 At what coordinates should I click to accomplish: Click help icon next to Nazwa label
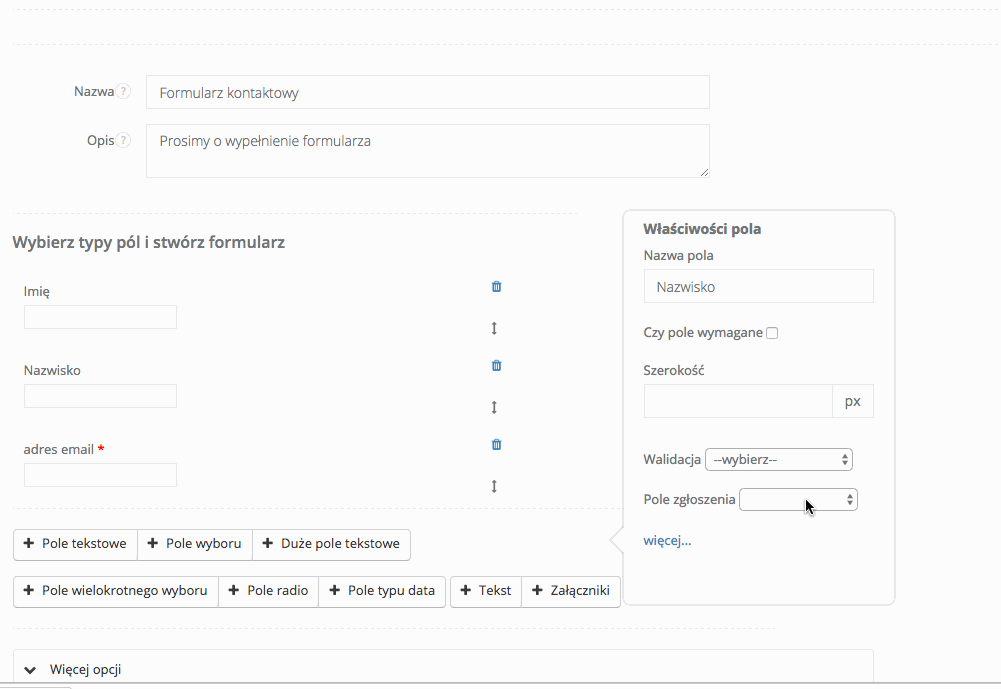[x=123, y=91]
